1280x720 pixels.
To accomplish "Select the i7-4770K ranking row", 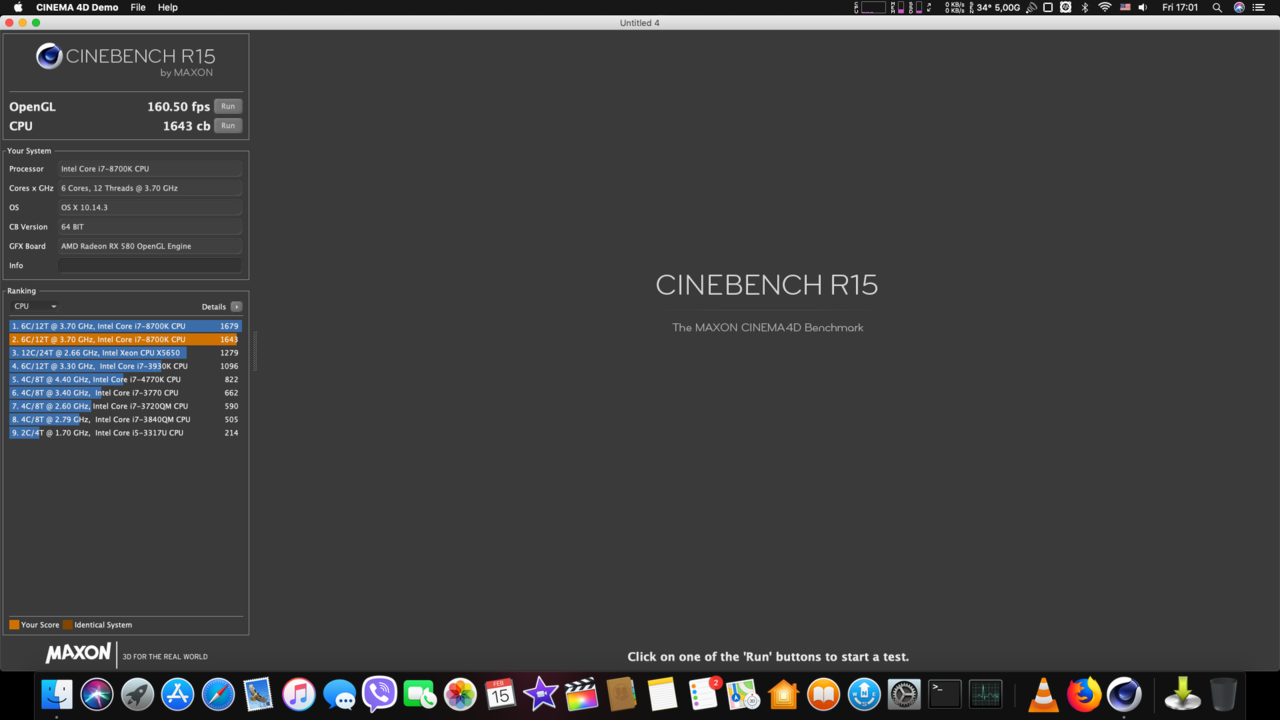I will click(126, 379).
